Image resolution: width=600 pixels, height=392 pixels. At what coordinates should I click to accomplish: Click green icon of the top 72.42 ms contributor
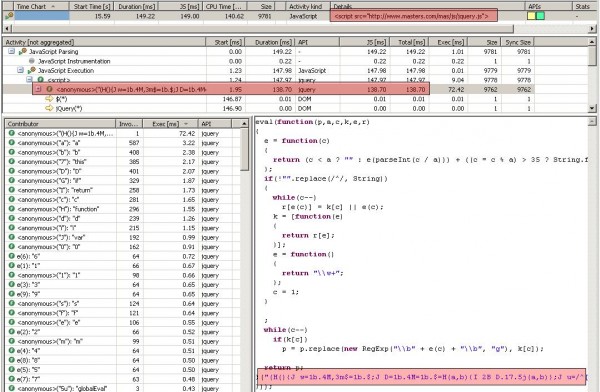click(11, 133)
